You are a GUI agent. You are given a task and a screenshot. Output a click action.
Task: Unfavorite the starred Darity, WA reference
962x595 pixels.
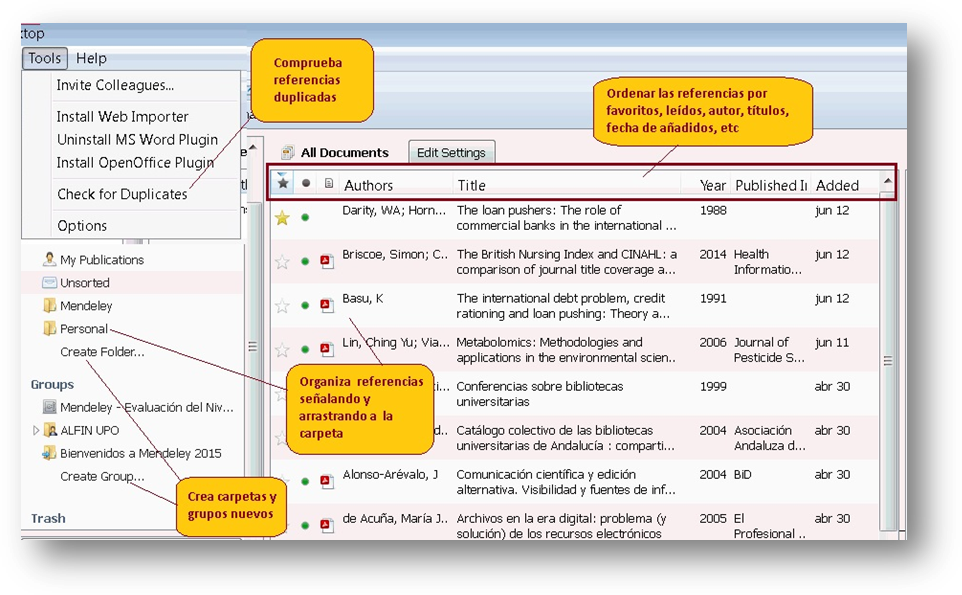point(282,218)
